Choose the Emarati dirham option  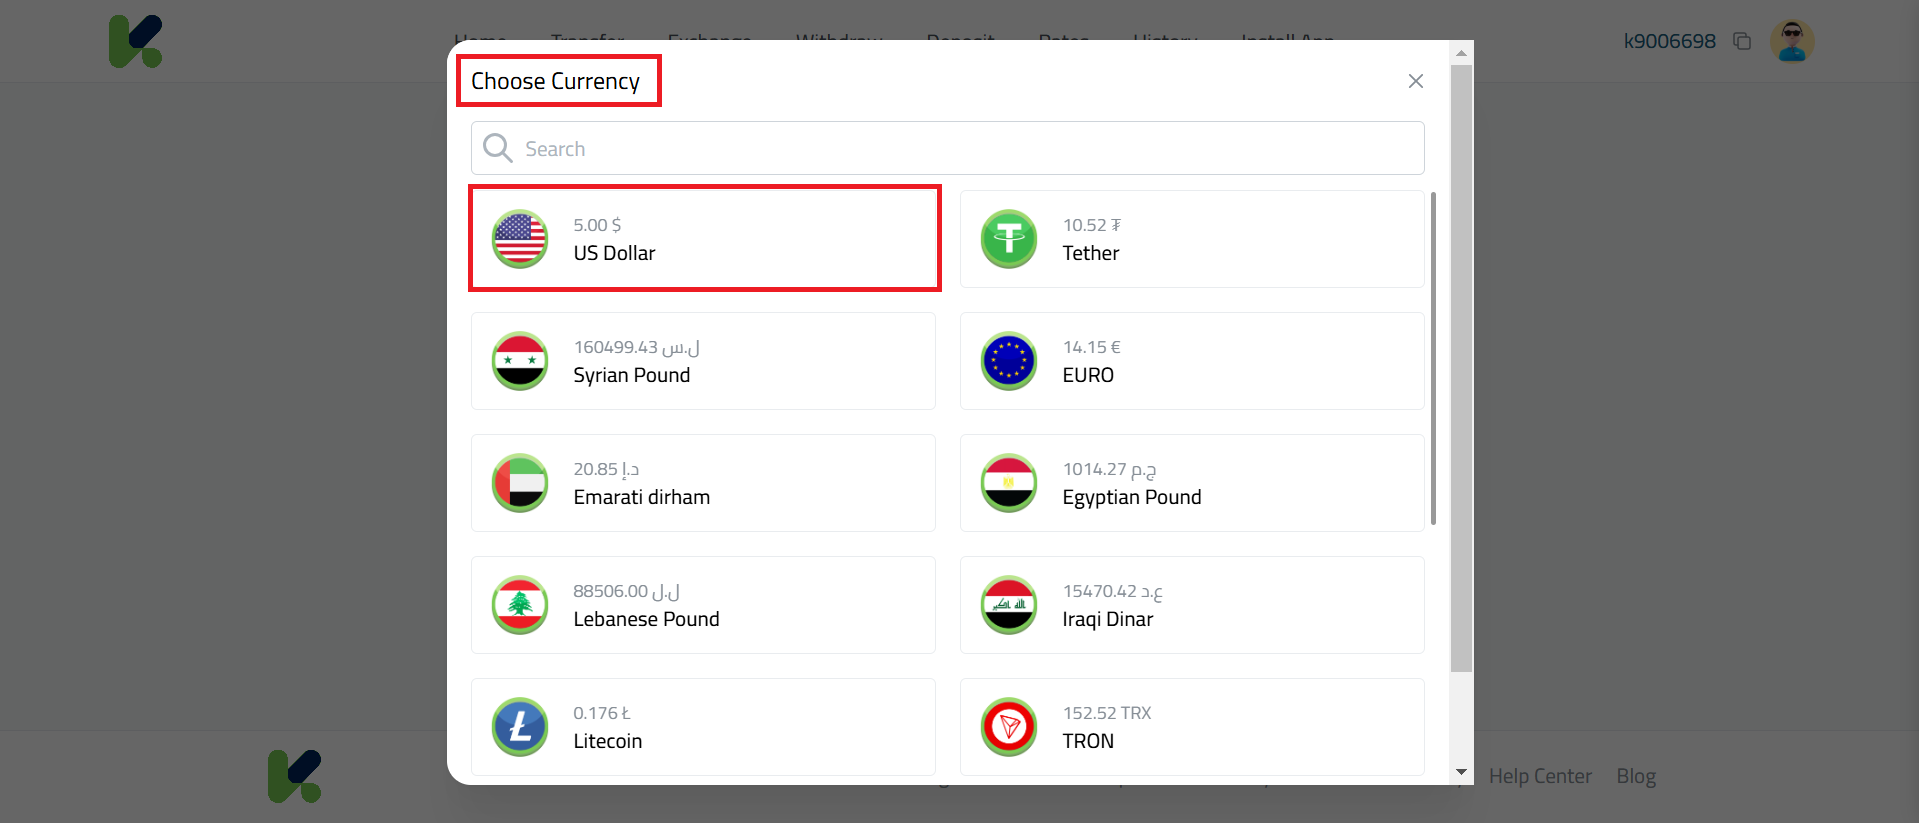point(703,483)
